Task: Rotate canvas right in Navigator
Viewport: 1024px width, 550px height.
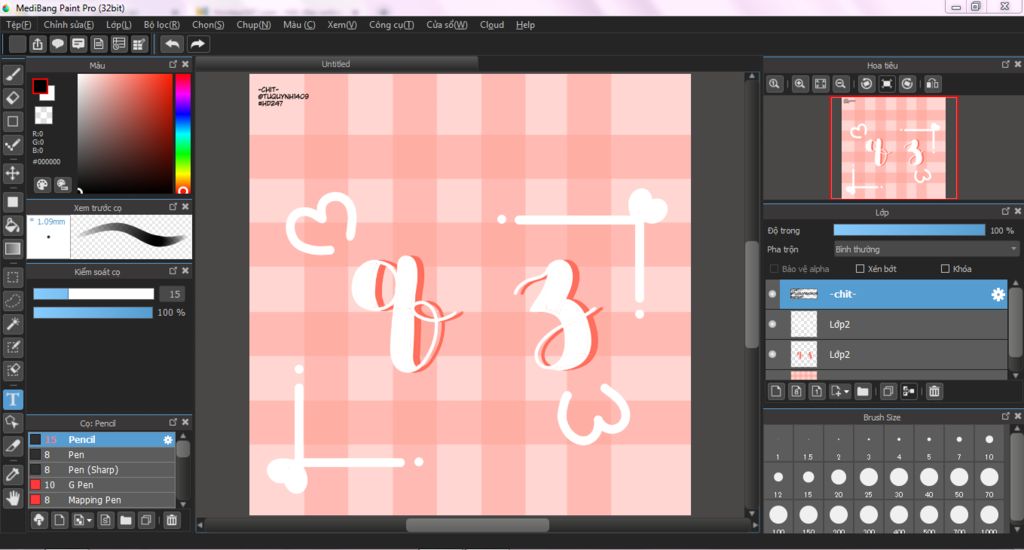Action: (908, 84)
